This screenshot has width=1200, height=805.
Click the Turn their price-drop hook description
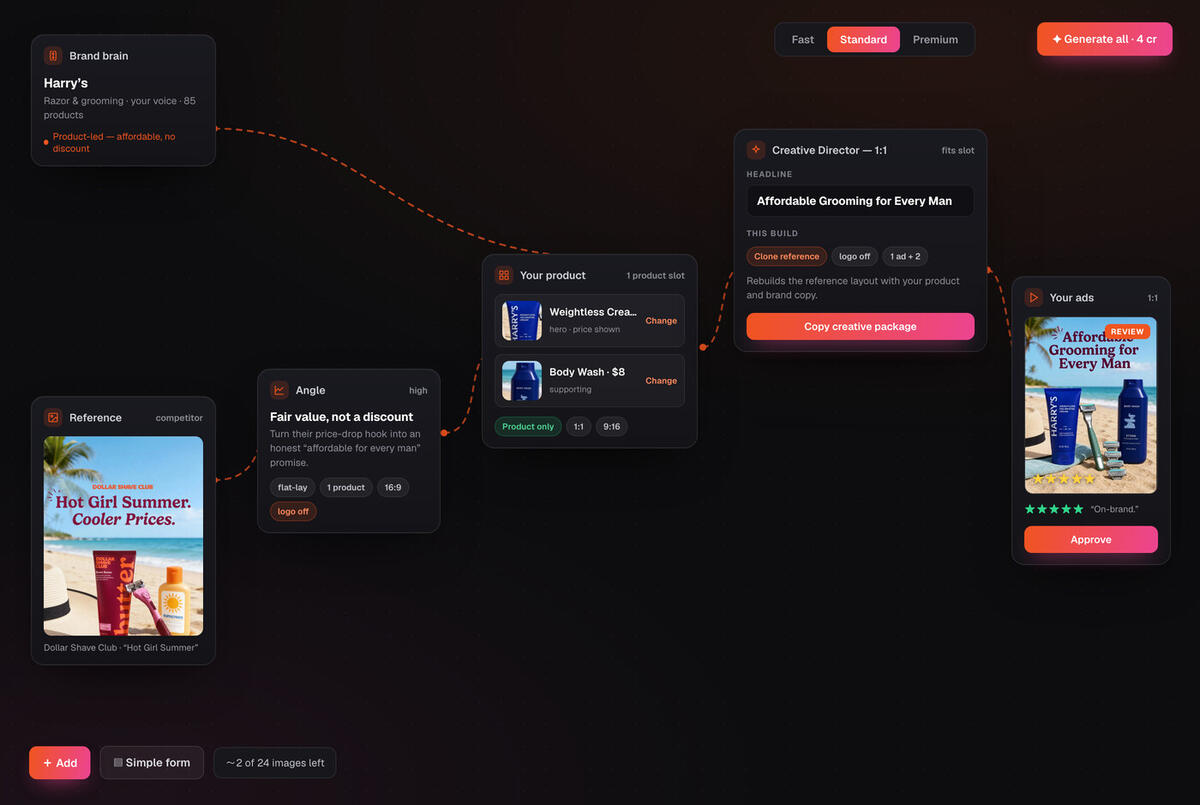point(346,448)
